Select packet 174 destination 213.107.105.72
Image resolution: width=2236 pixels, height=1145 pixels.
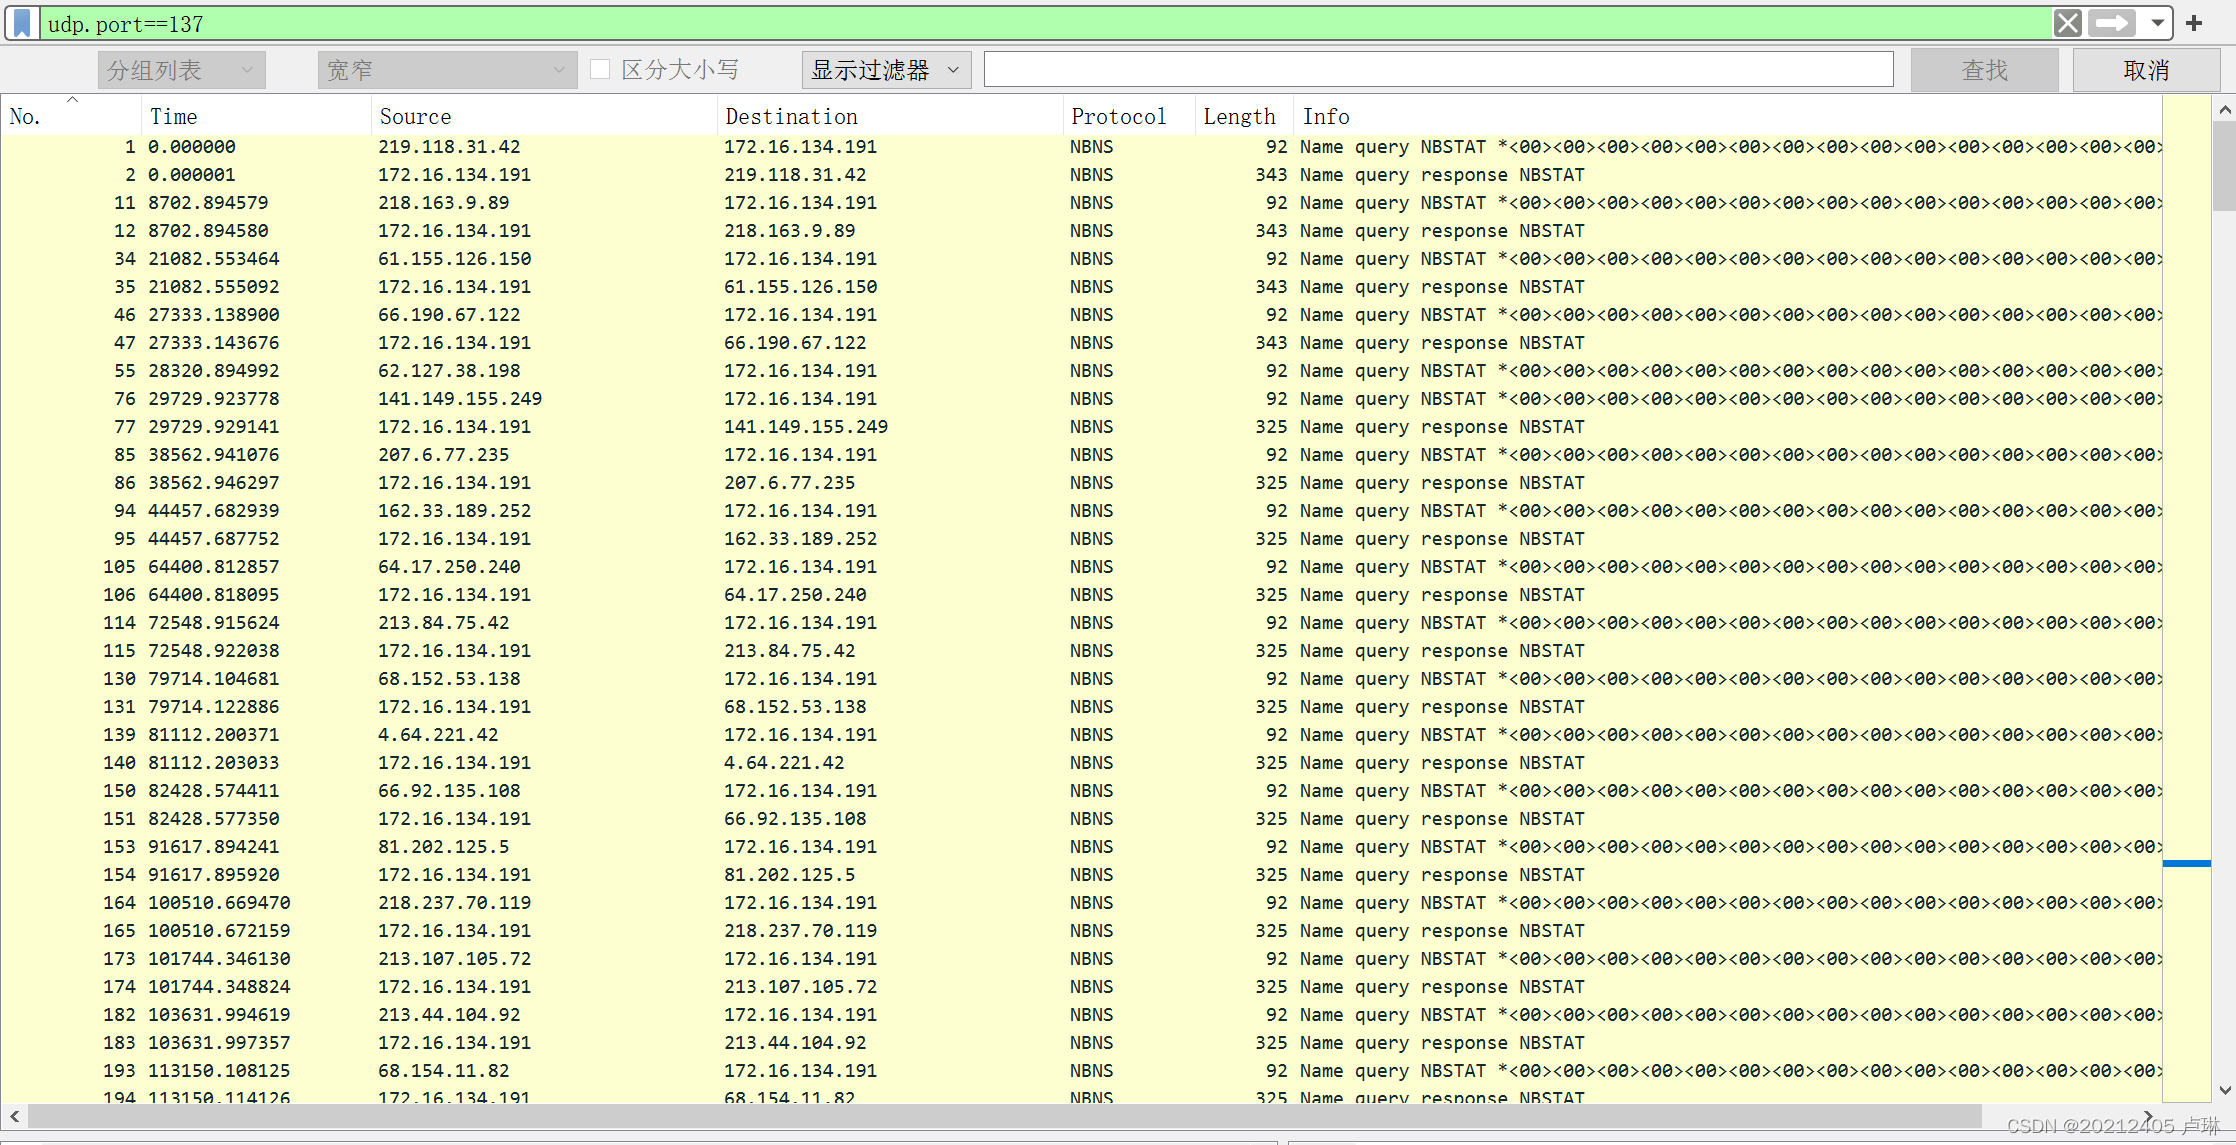click(1081, 987)
